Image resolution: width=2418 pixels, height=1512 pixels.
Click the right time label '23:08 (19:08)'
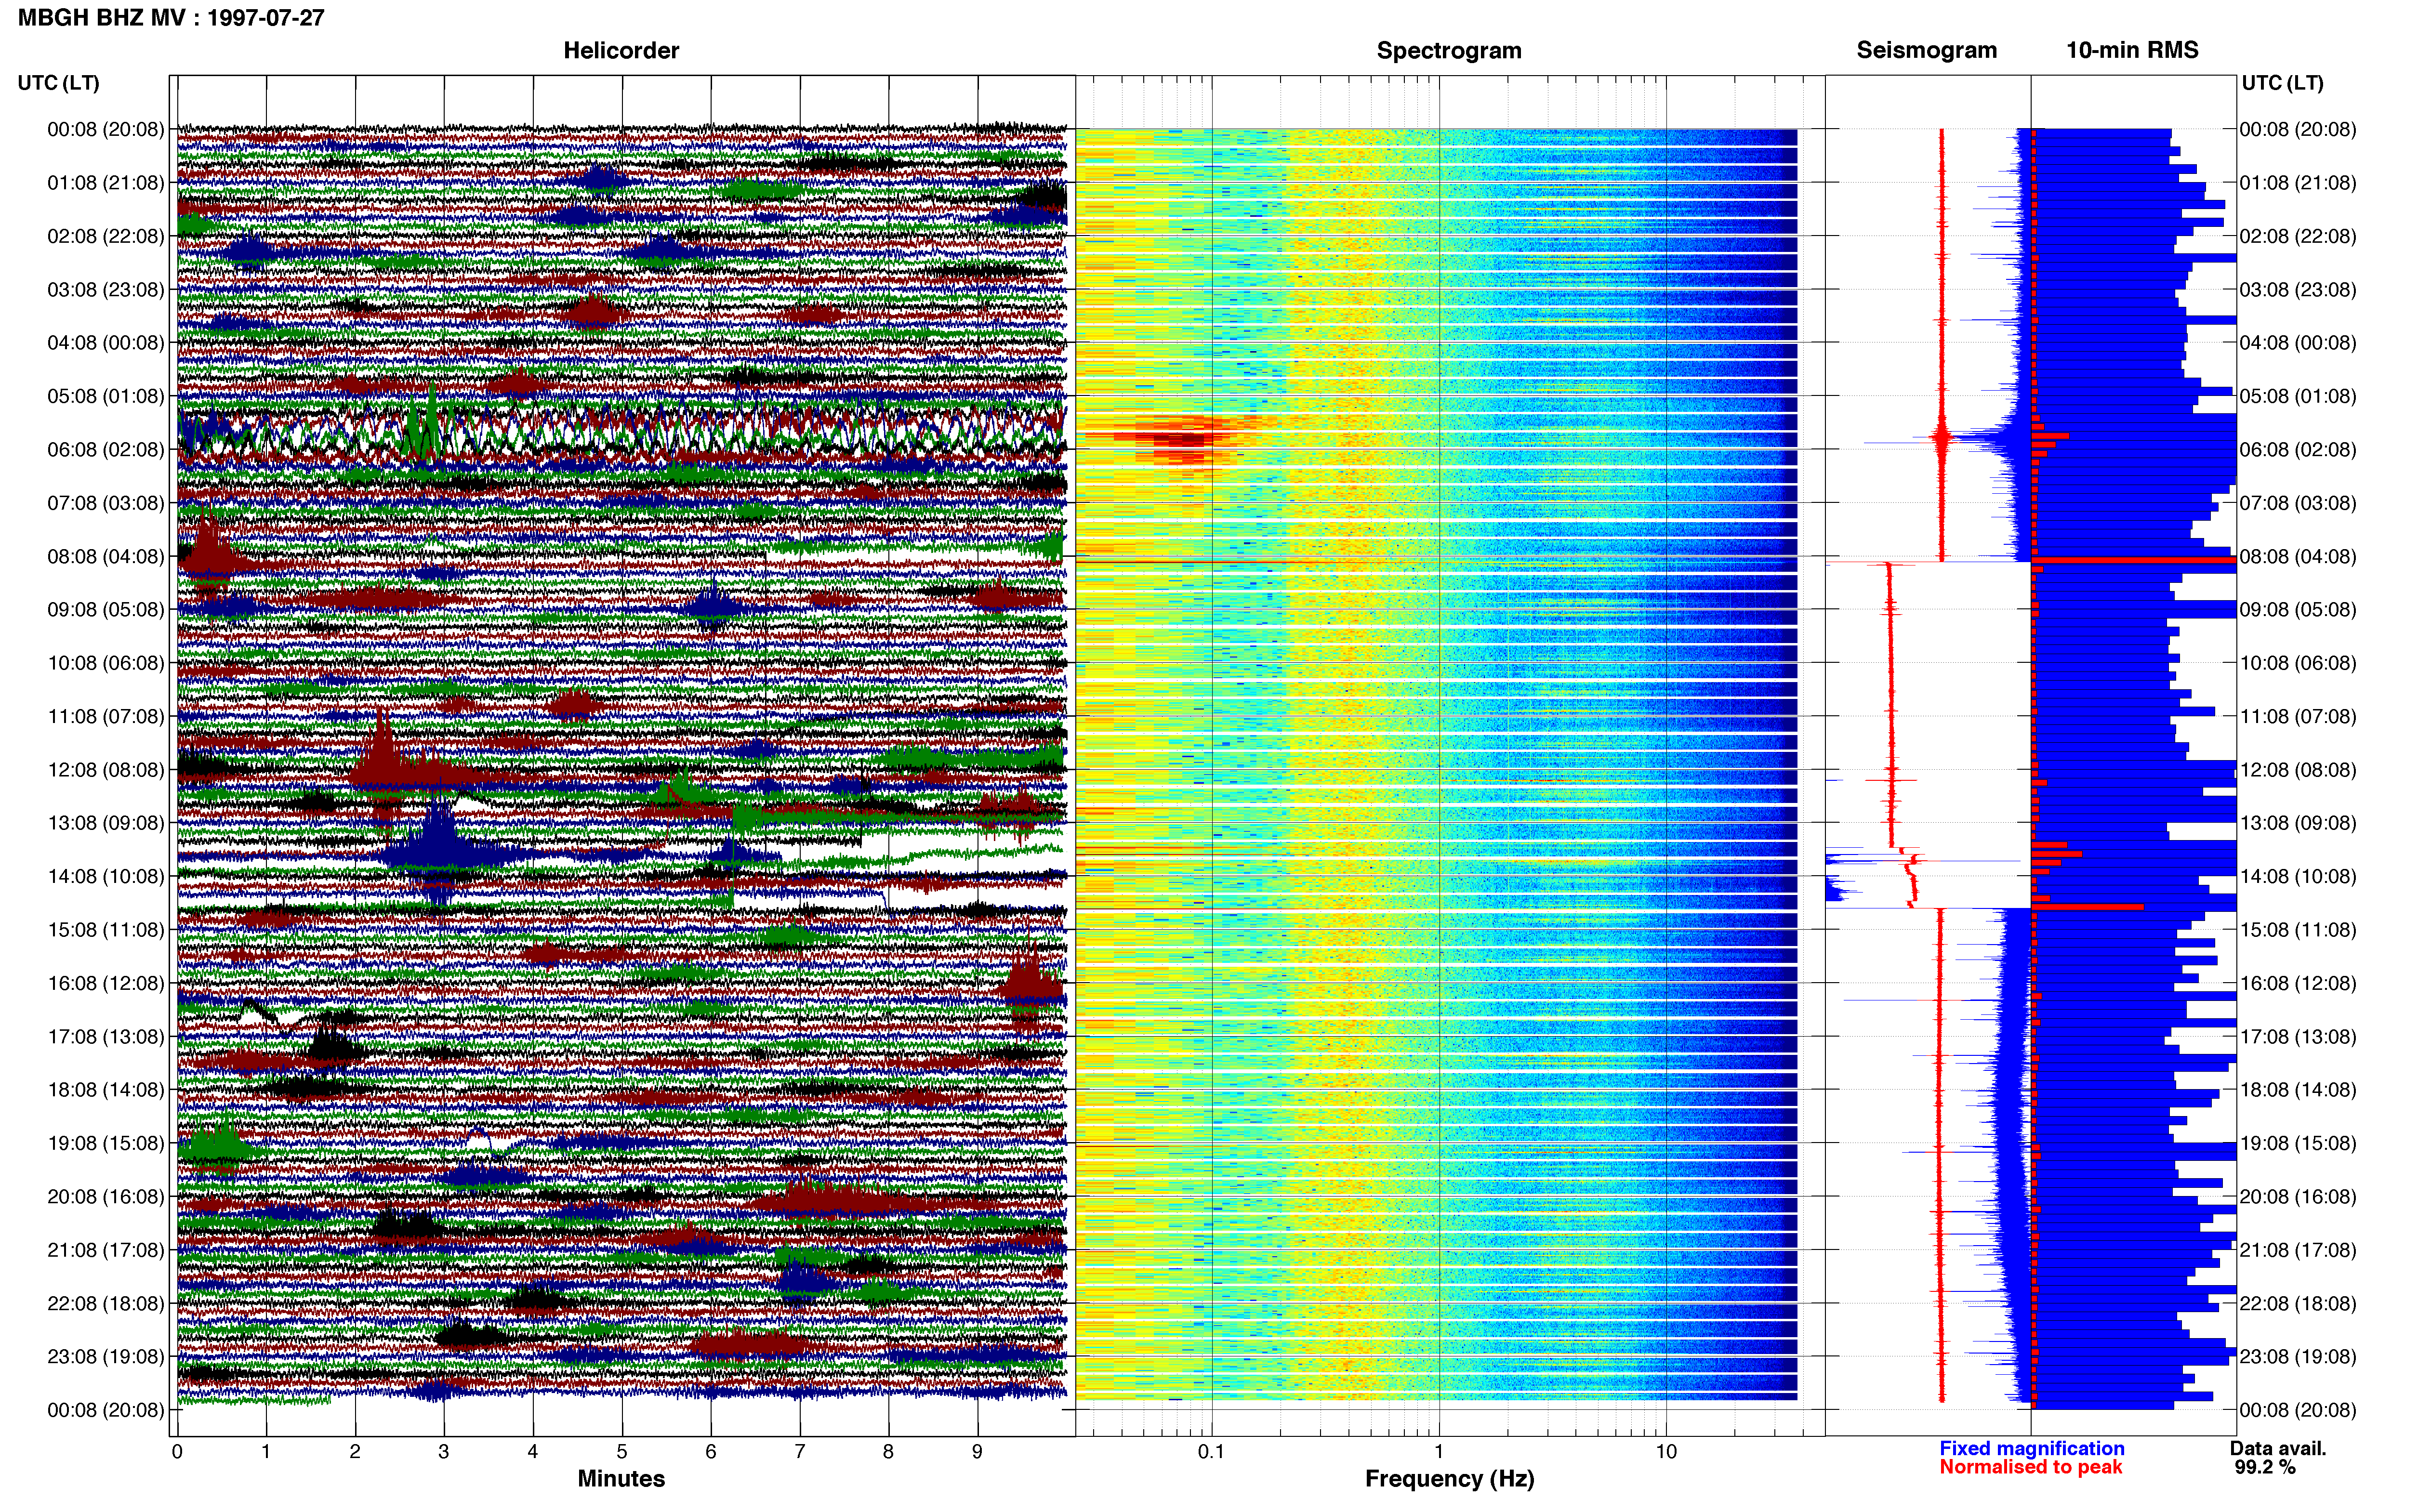click(2298, 1356)
